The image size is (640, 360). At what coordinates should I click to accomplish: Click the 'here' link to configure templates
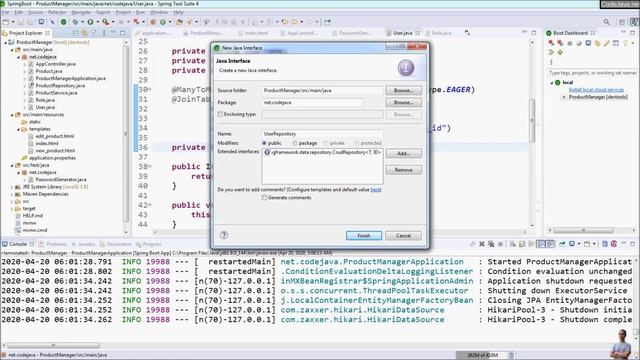click(376, 190)
